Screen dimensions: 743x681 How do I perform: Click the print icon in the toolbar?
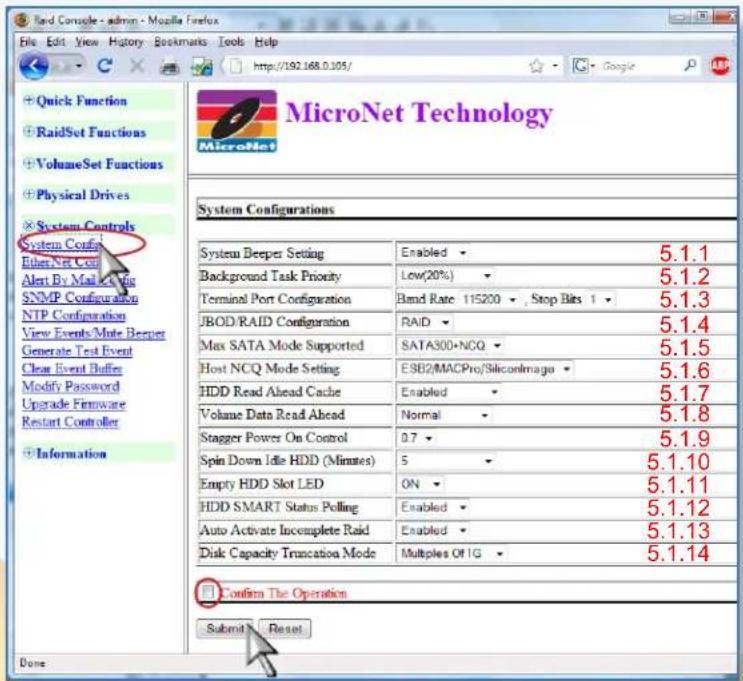pyautogui.click(x=170, y=67)
